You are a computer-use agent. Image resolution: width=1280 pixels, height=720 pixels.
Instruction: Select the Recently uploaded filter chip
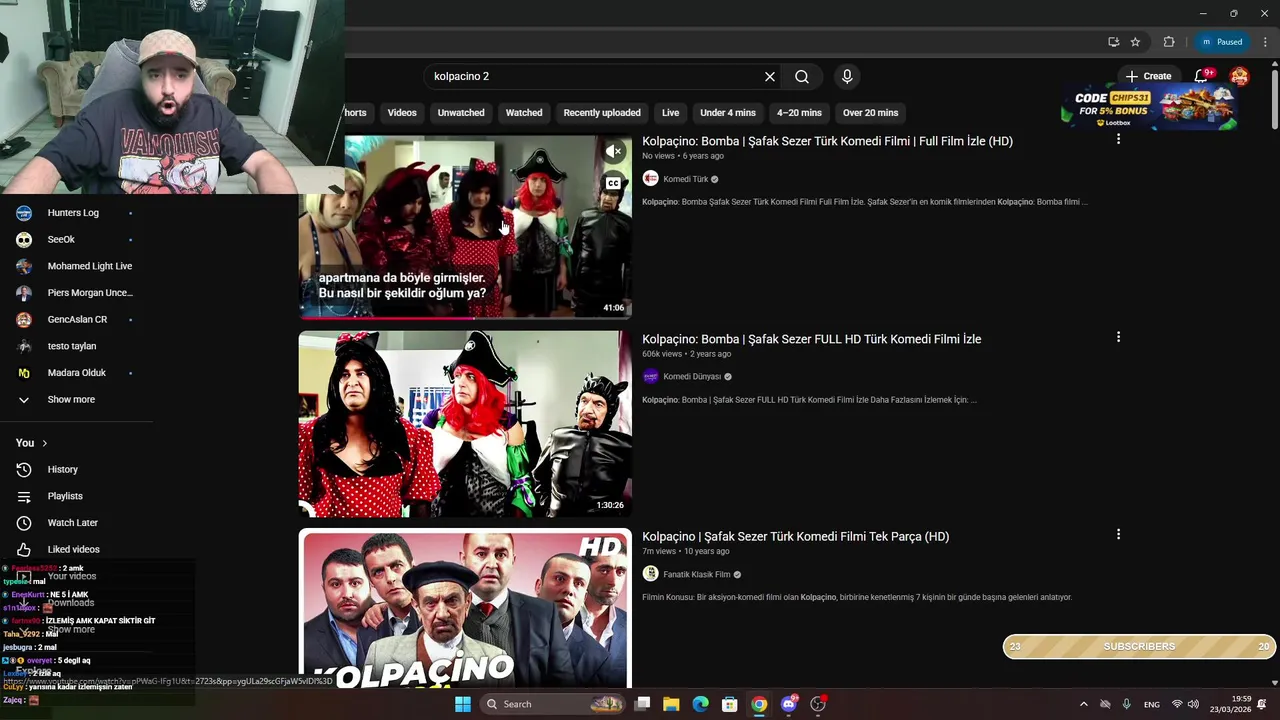pyautogui.click(x=602, y=113)
